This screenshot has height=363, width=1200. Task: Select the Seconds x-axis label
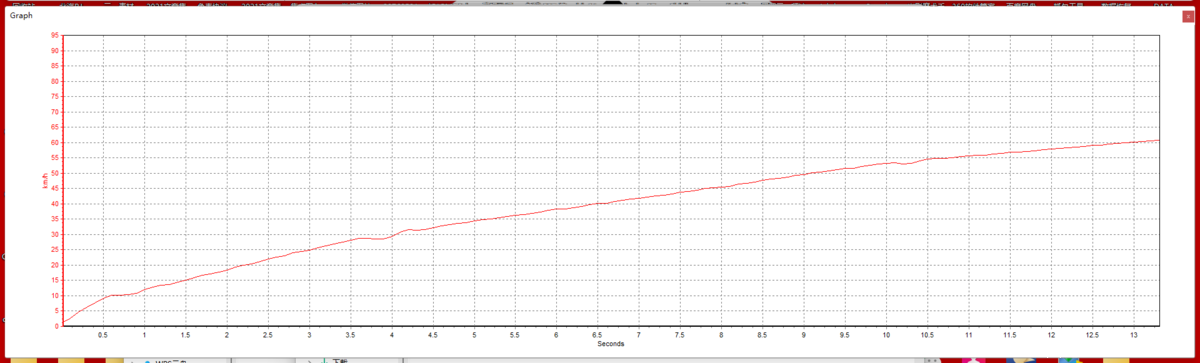[611, 344]
